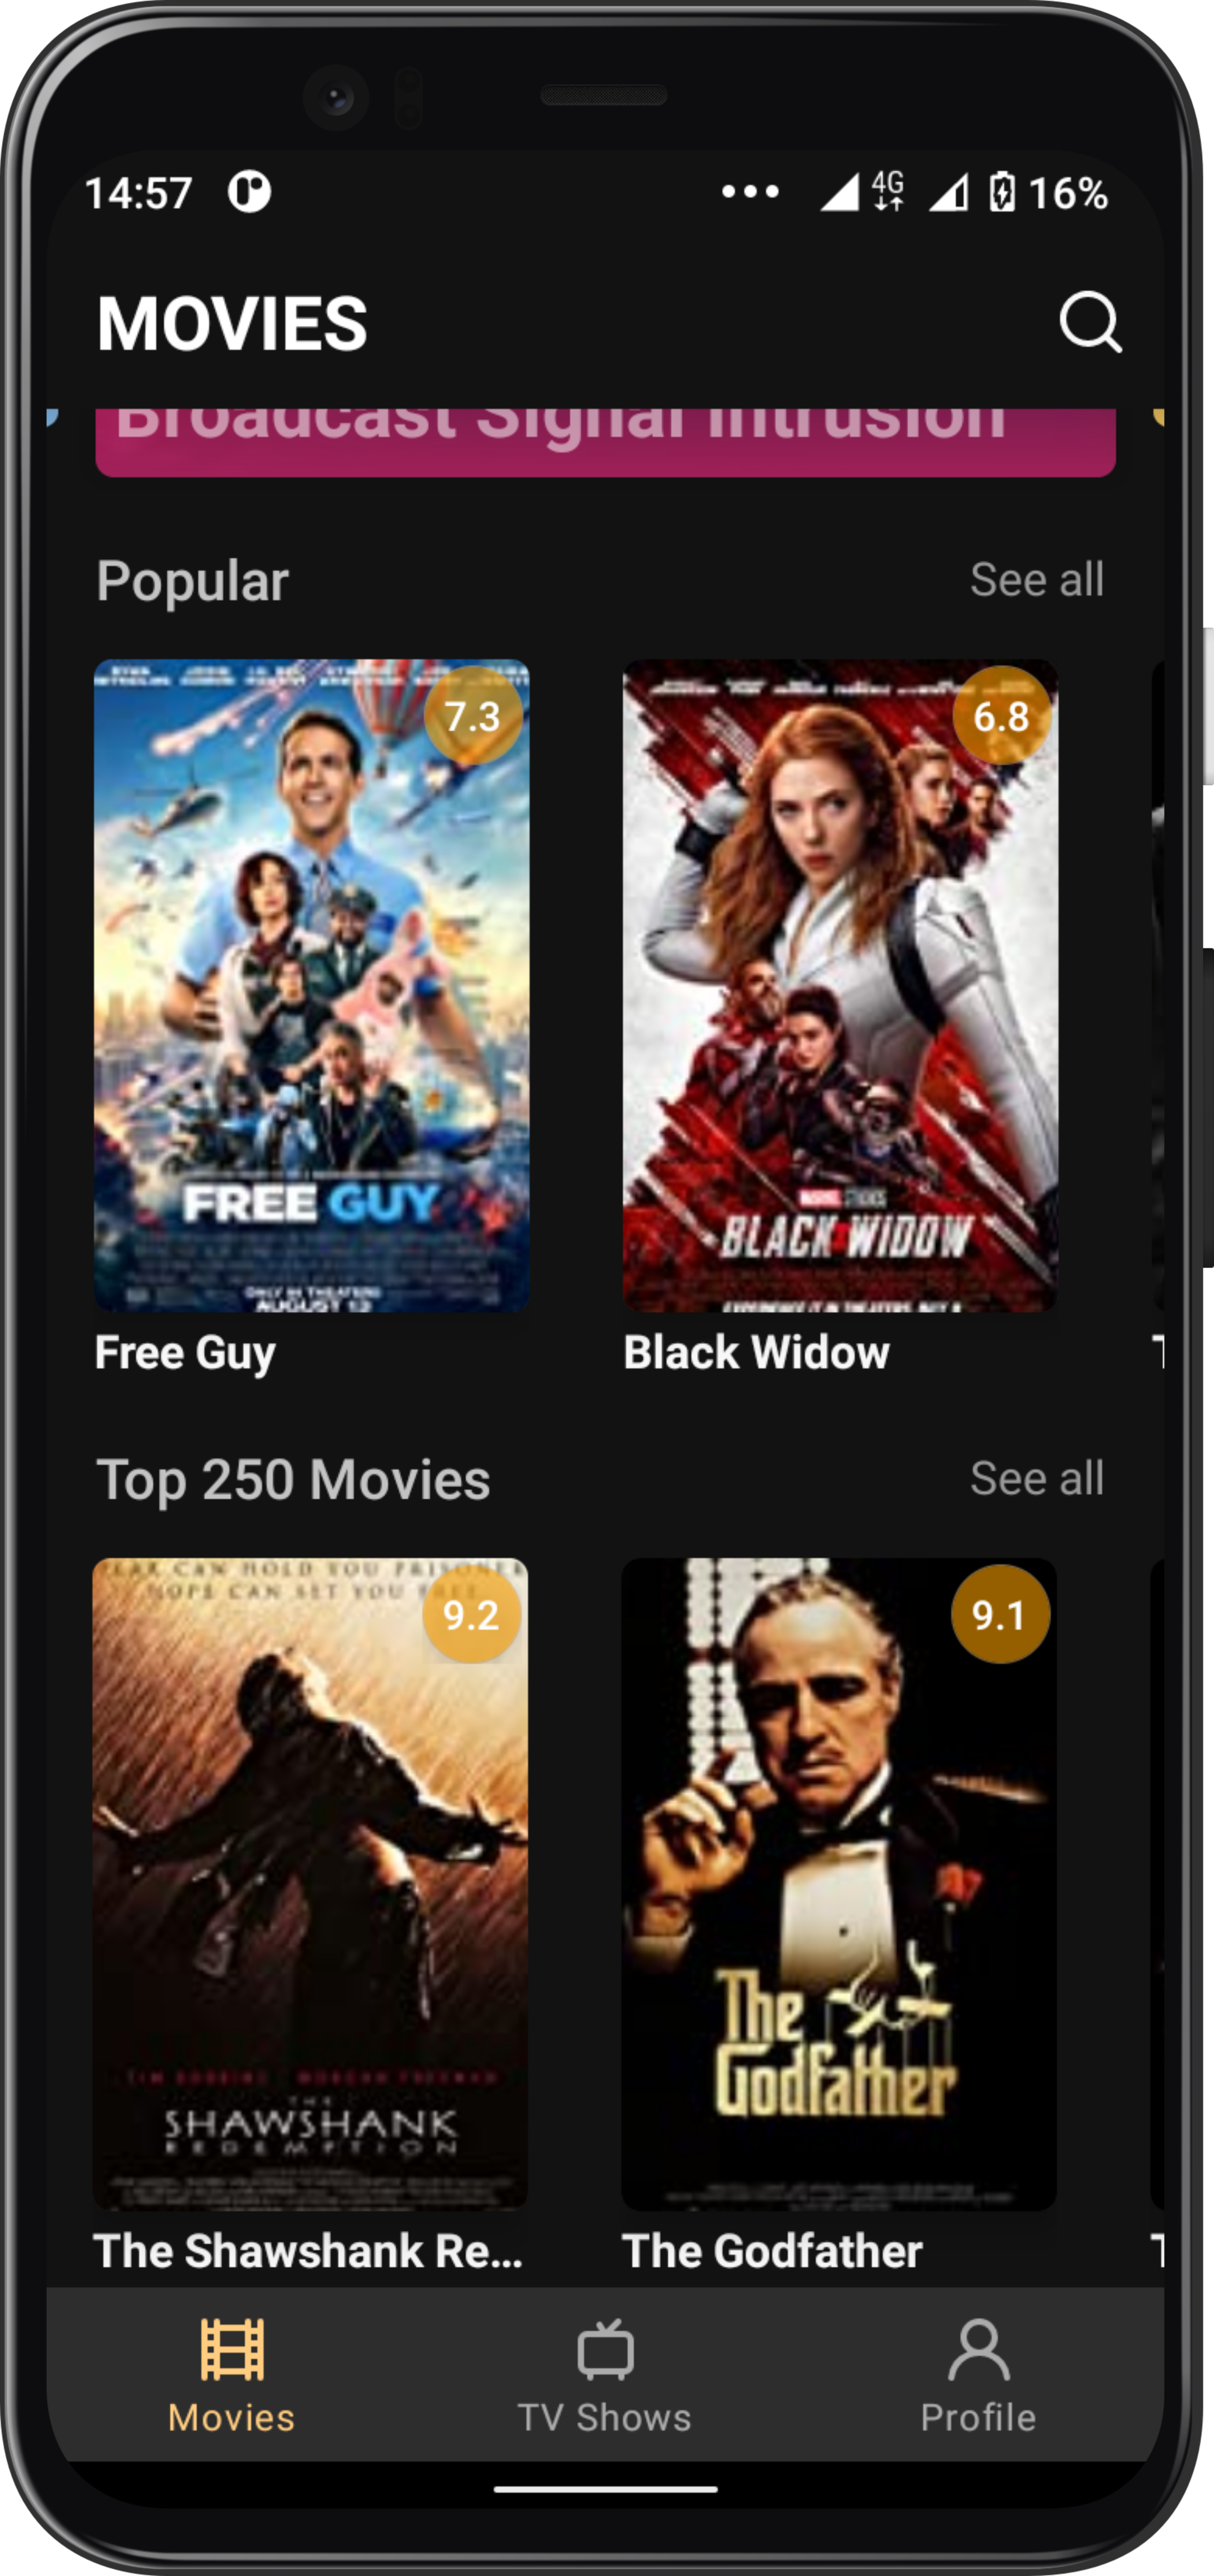Viewport: 1214px width, 2576px height.
Task: Open the Black Widow poster
Action: [x=840, y=985]
